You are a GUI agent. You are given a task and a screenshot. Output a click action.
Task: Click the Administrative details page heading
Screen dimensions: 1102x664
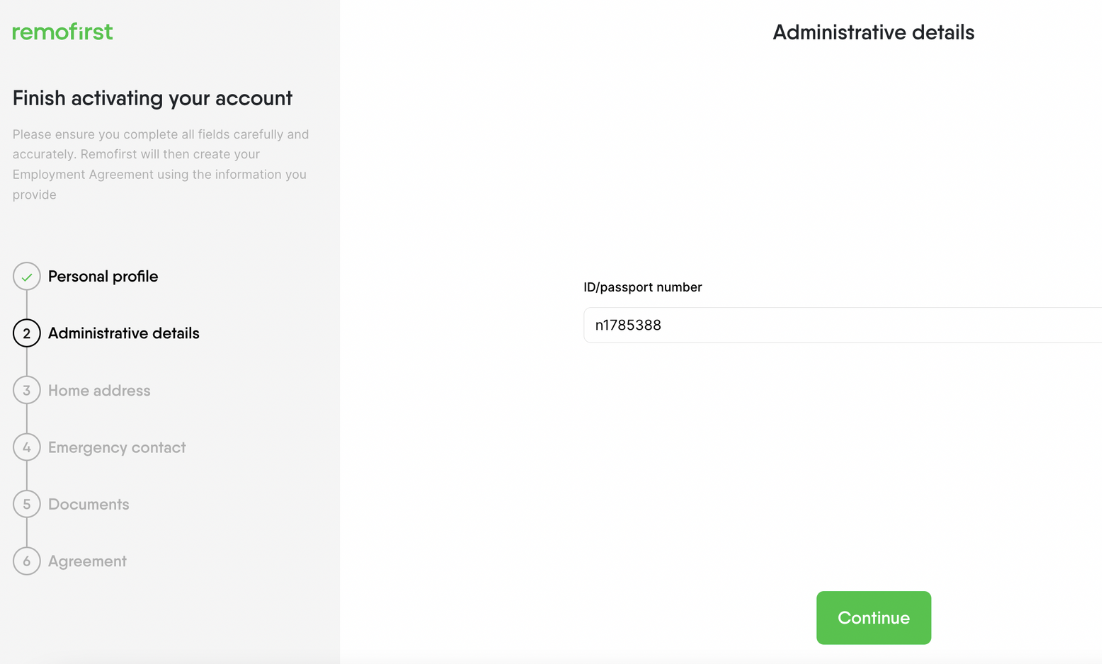coord(874,32)
